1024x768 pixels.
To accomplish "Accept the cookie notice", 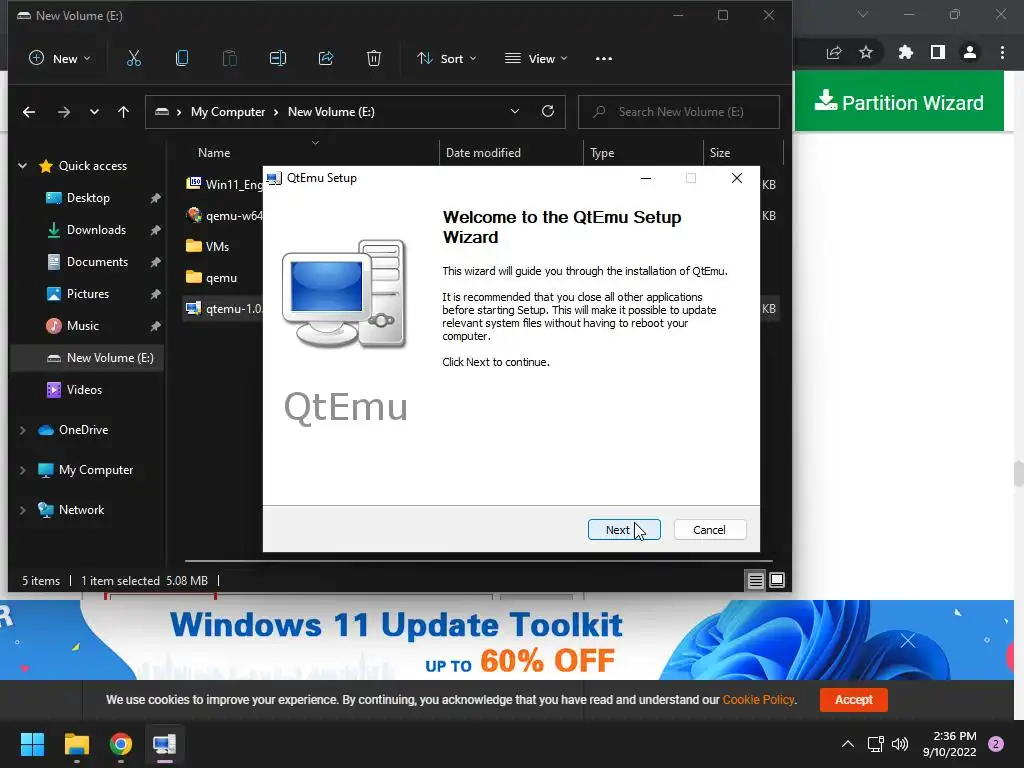I will click(854, 699).
